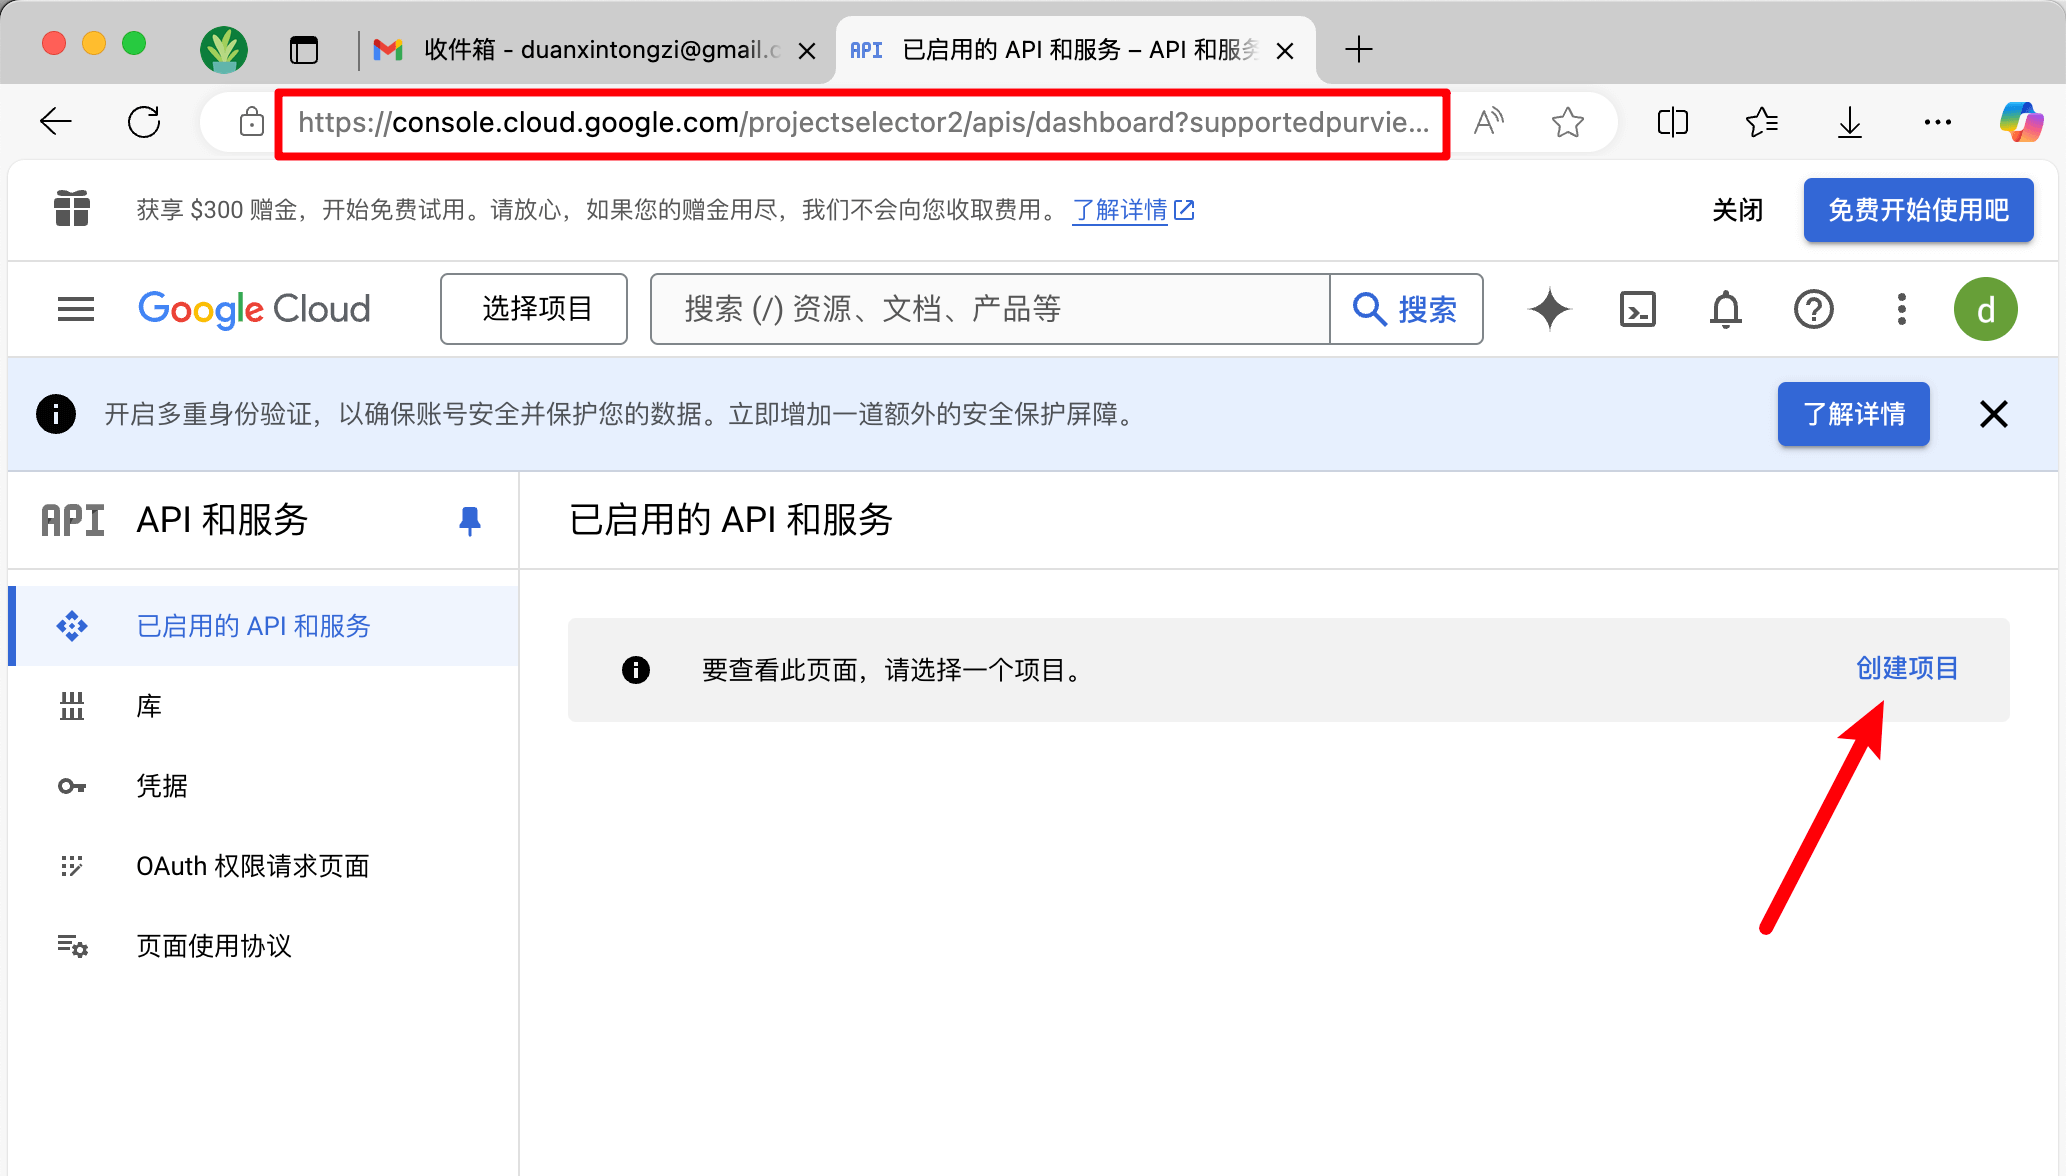The height and width of the screenshot is (1176, 2066).
Task: Open 库 in the sidebar
Action: point(149,706)
